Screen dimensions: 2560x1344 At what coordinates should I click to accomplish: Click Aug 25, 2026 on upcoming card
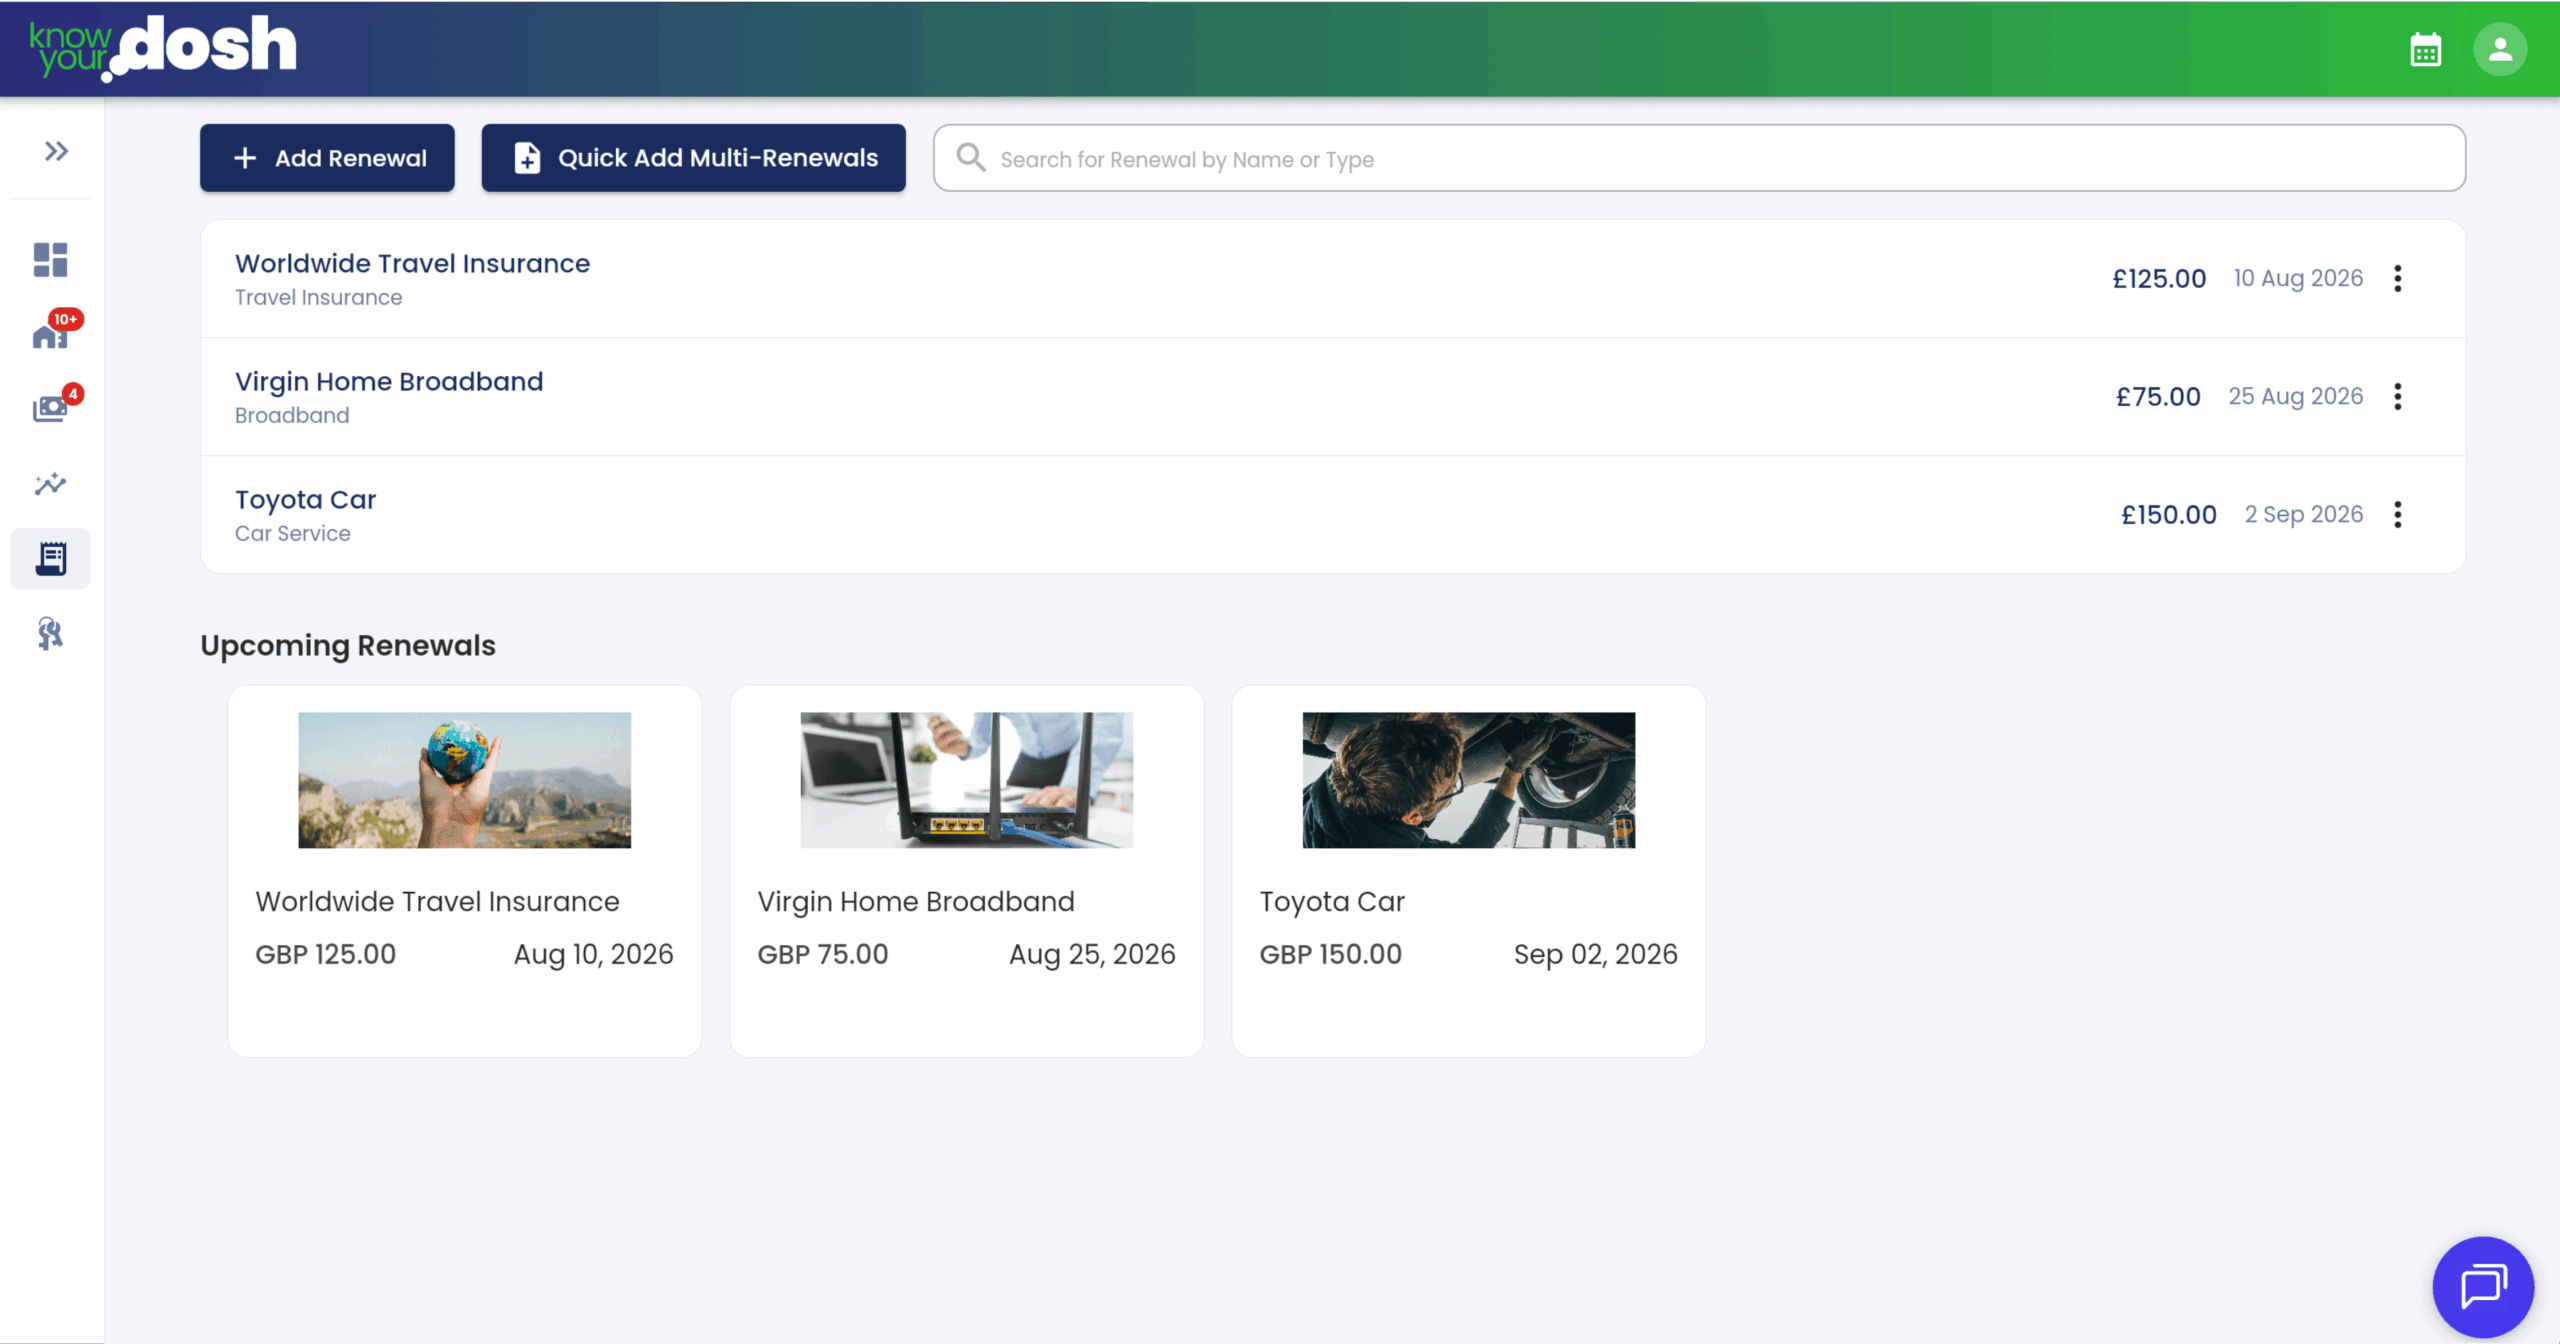click(1092, 955)
